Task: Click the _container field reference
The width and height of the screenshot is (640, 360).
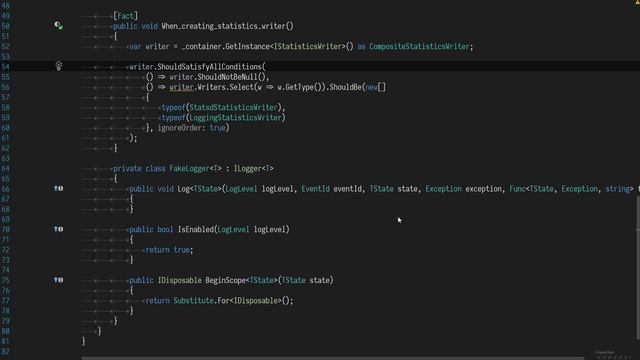Action: tap(202, 47)
